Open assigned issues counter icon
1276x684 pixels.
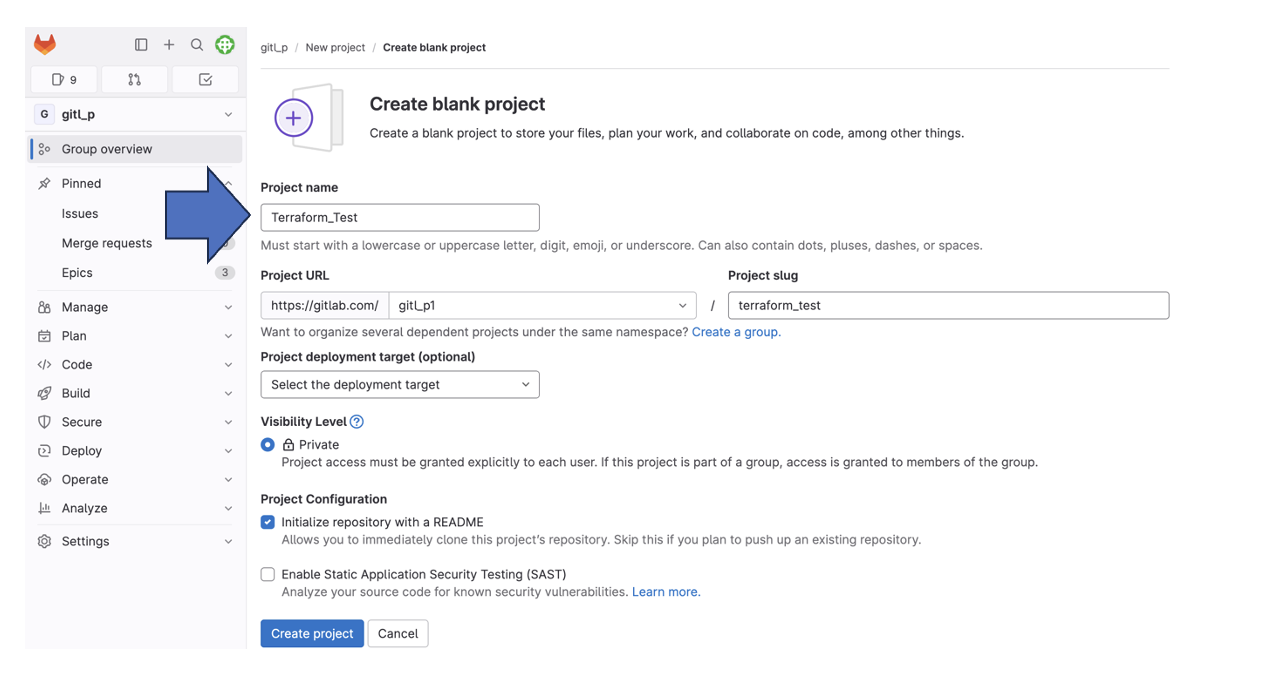click(63, 79)
